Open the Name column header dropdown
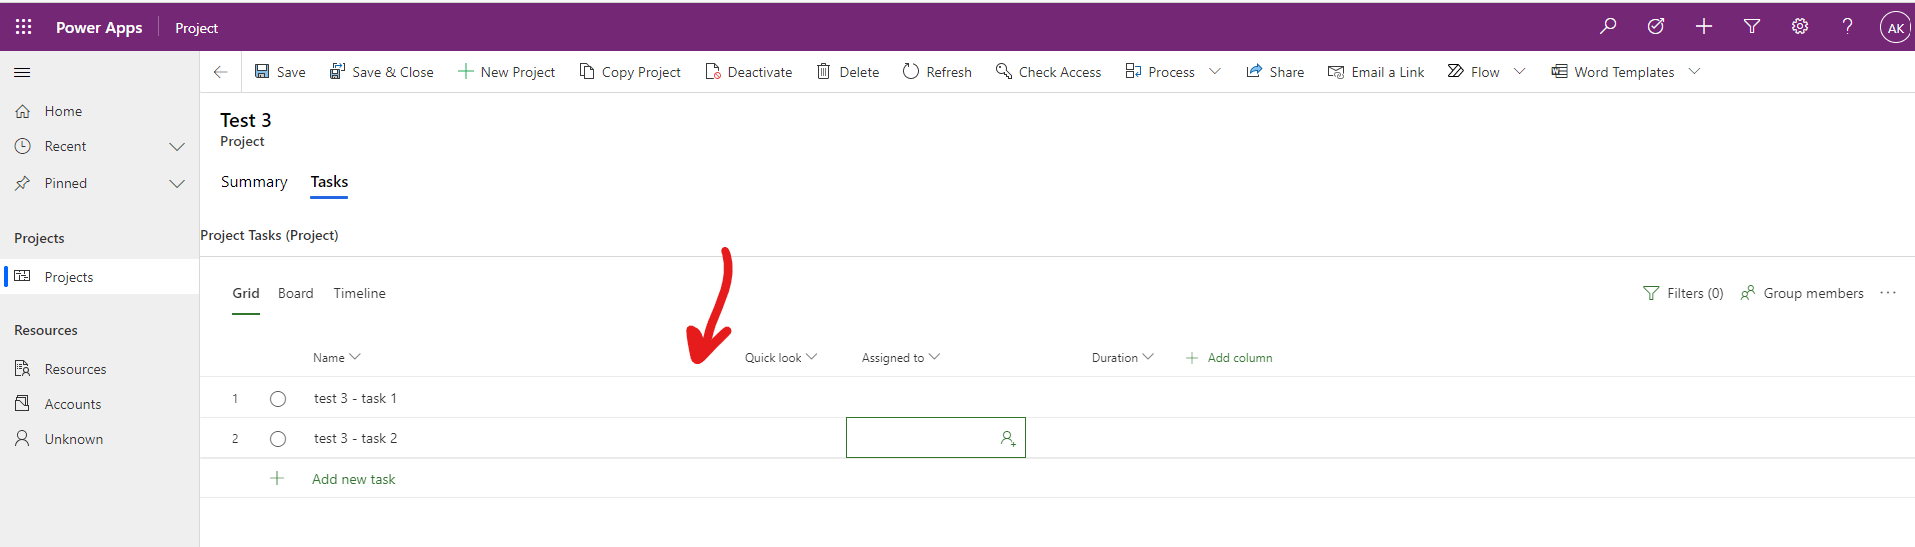1915x547 pixels. point(337,358)
